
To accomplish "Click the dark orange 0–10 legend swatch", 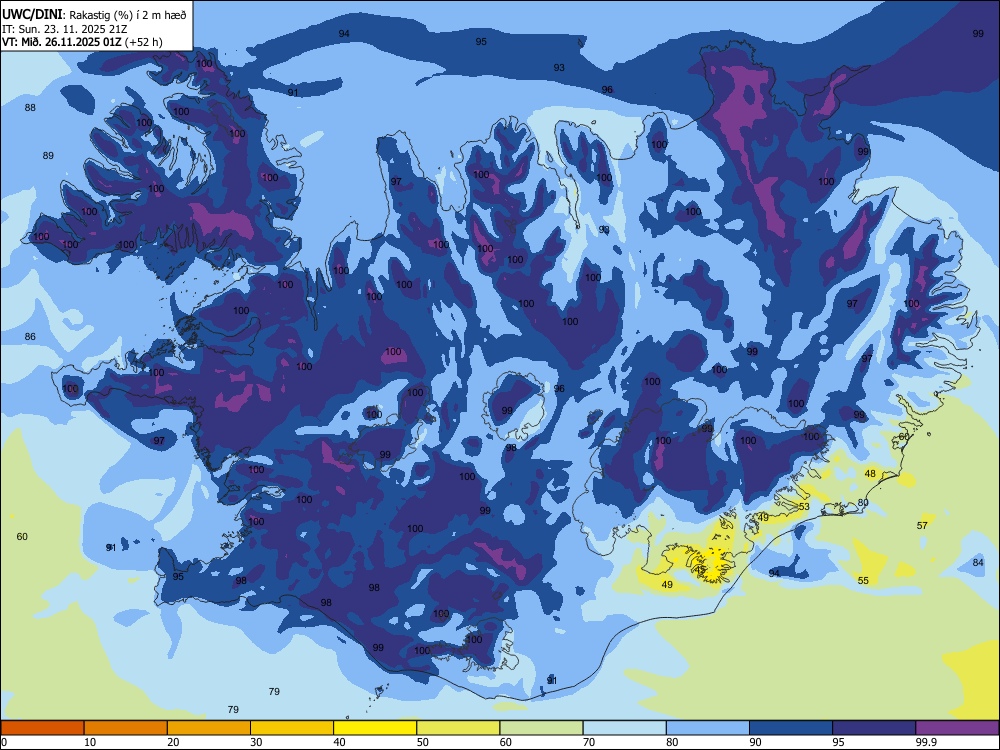I will [x=42, y=728].
